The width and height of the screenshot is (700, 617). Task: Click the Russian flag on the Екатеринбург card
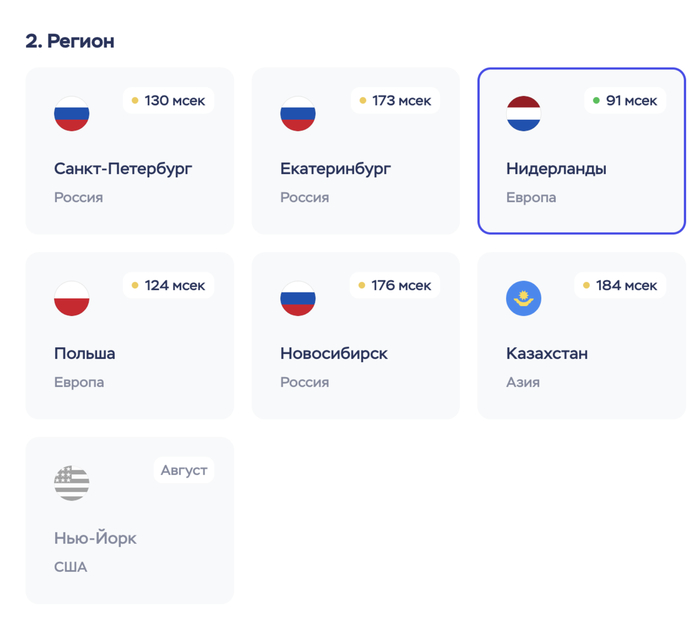click(298, 114)
